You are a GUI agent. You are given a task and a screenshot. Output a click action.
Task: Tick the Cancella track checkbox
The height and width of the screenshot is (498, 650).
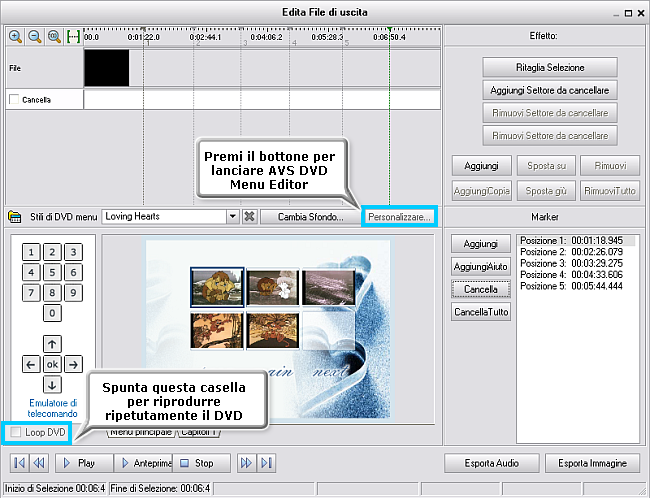[x=14, y=100]
